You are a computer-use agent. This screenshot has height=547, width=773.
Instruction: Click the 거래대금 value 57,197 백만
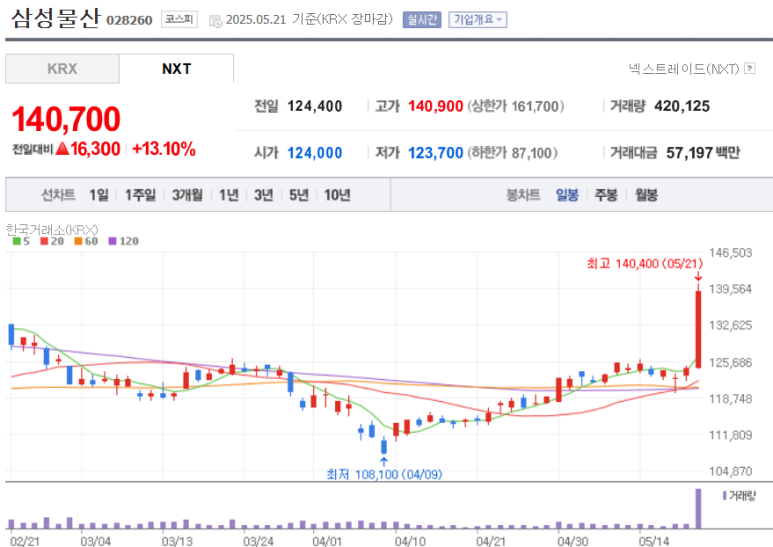(703, 153)
